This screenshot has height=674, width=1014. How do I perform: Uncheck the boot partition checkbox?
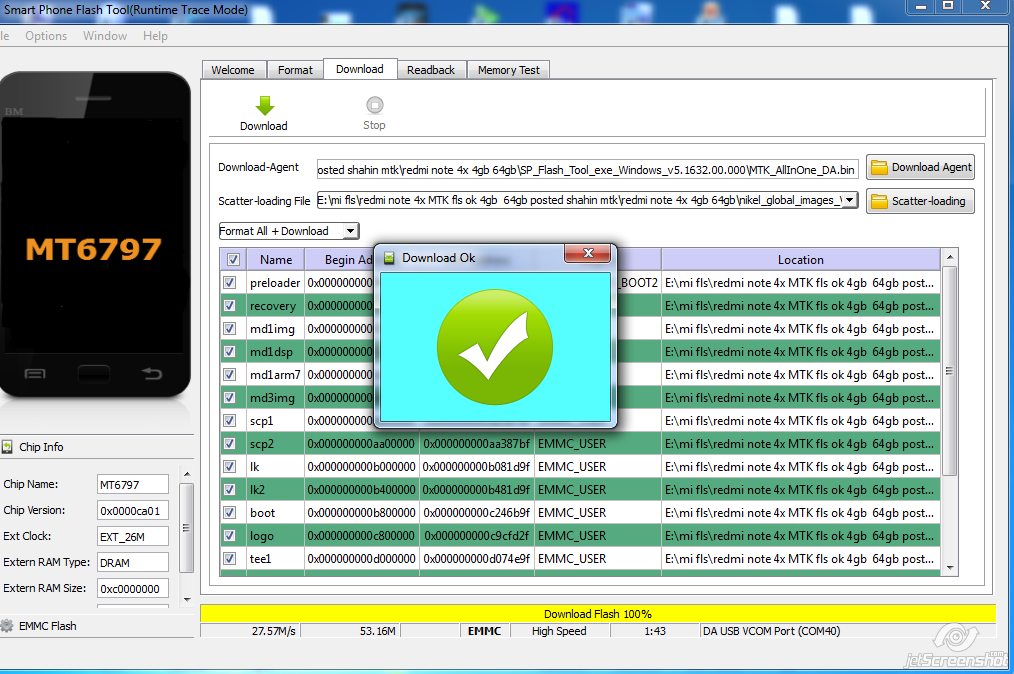(230, 512)
